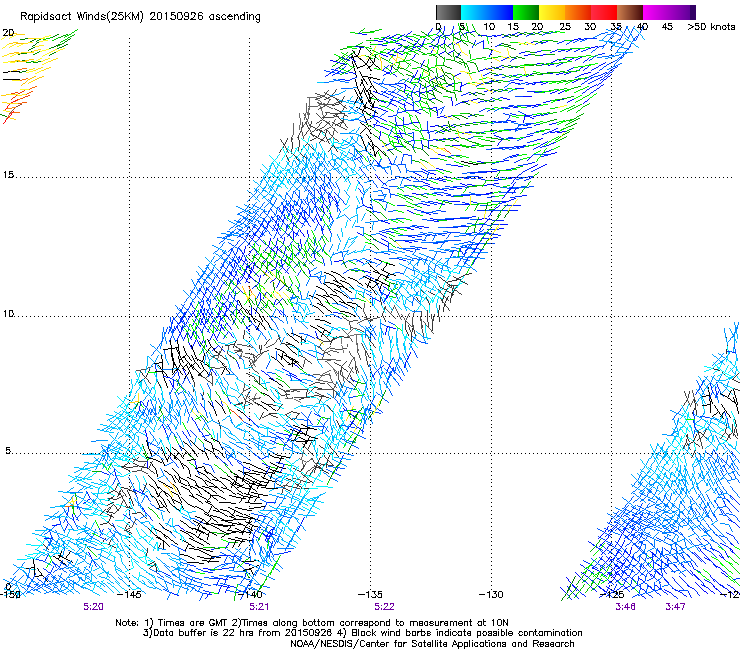Click the 25 label under the color scale
This screenshot has height=650, width=740.
(565, 27)
